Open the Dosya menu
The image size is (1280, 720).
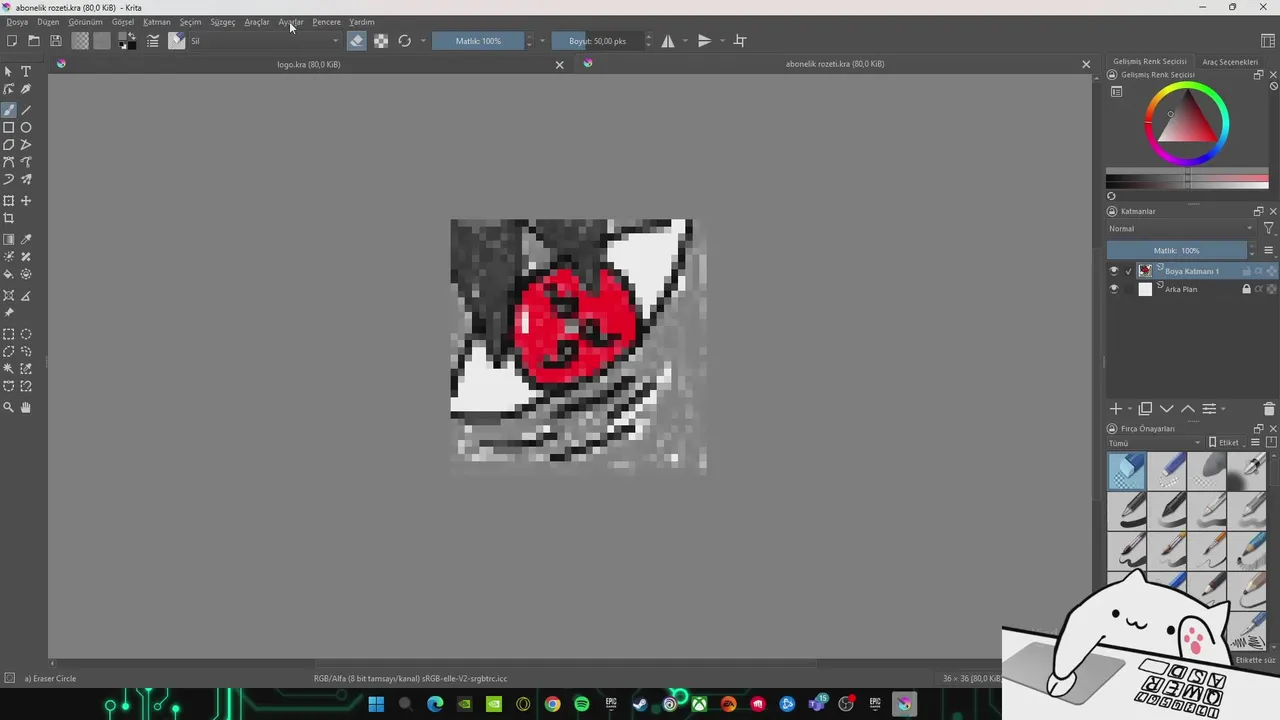coord(18,22)
